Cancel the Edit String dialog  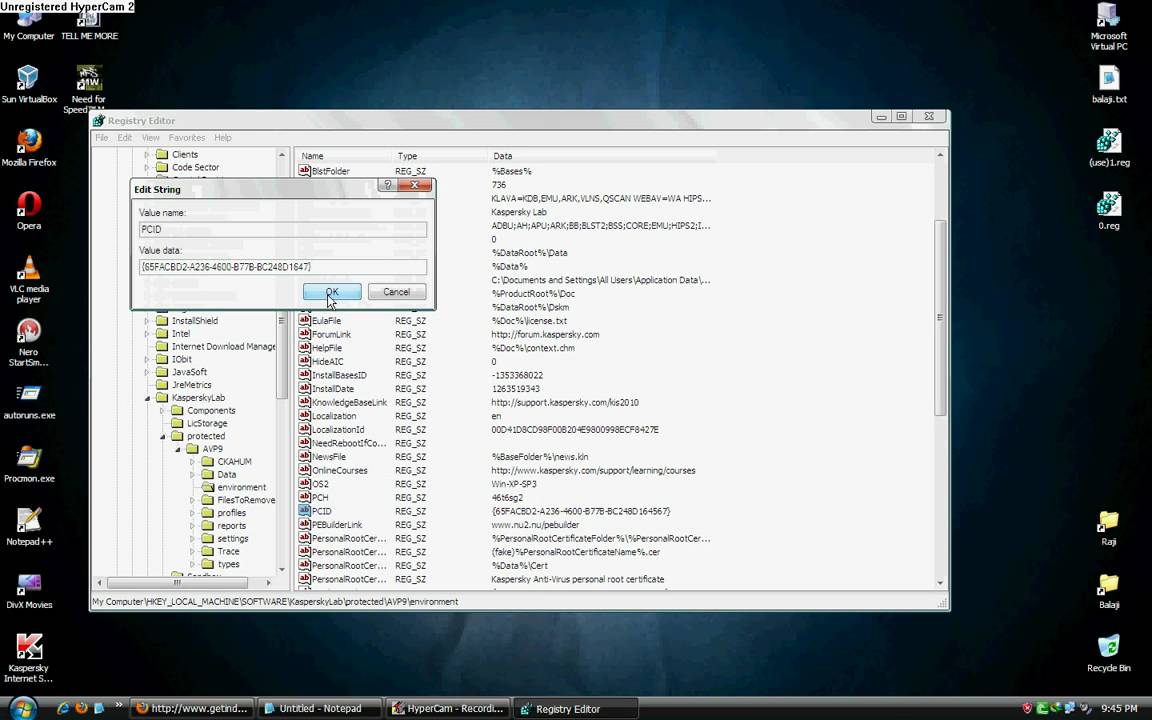click(397, 292)
